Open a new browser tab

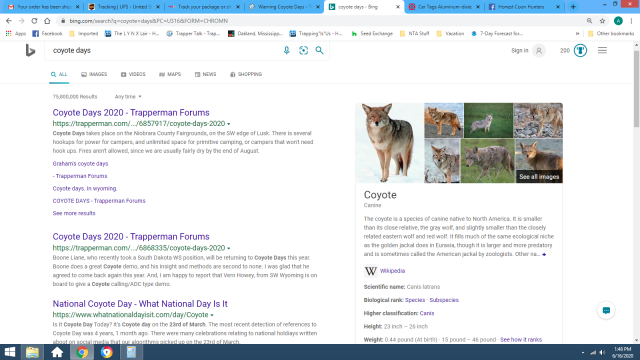(573, 7)
